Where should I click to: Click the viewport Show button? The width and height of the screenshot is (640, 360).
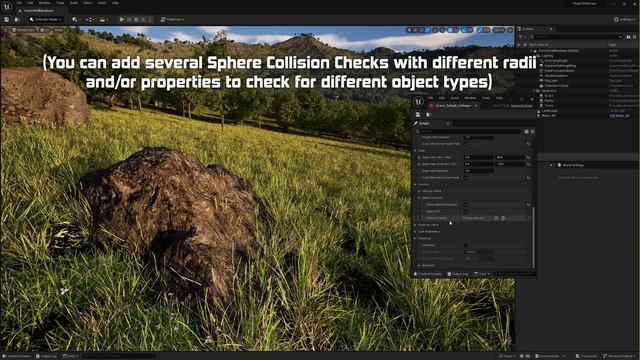coord(59,30)
